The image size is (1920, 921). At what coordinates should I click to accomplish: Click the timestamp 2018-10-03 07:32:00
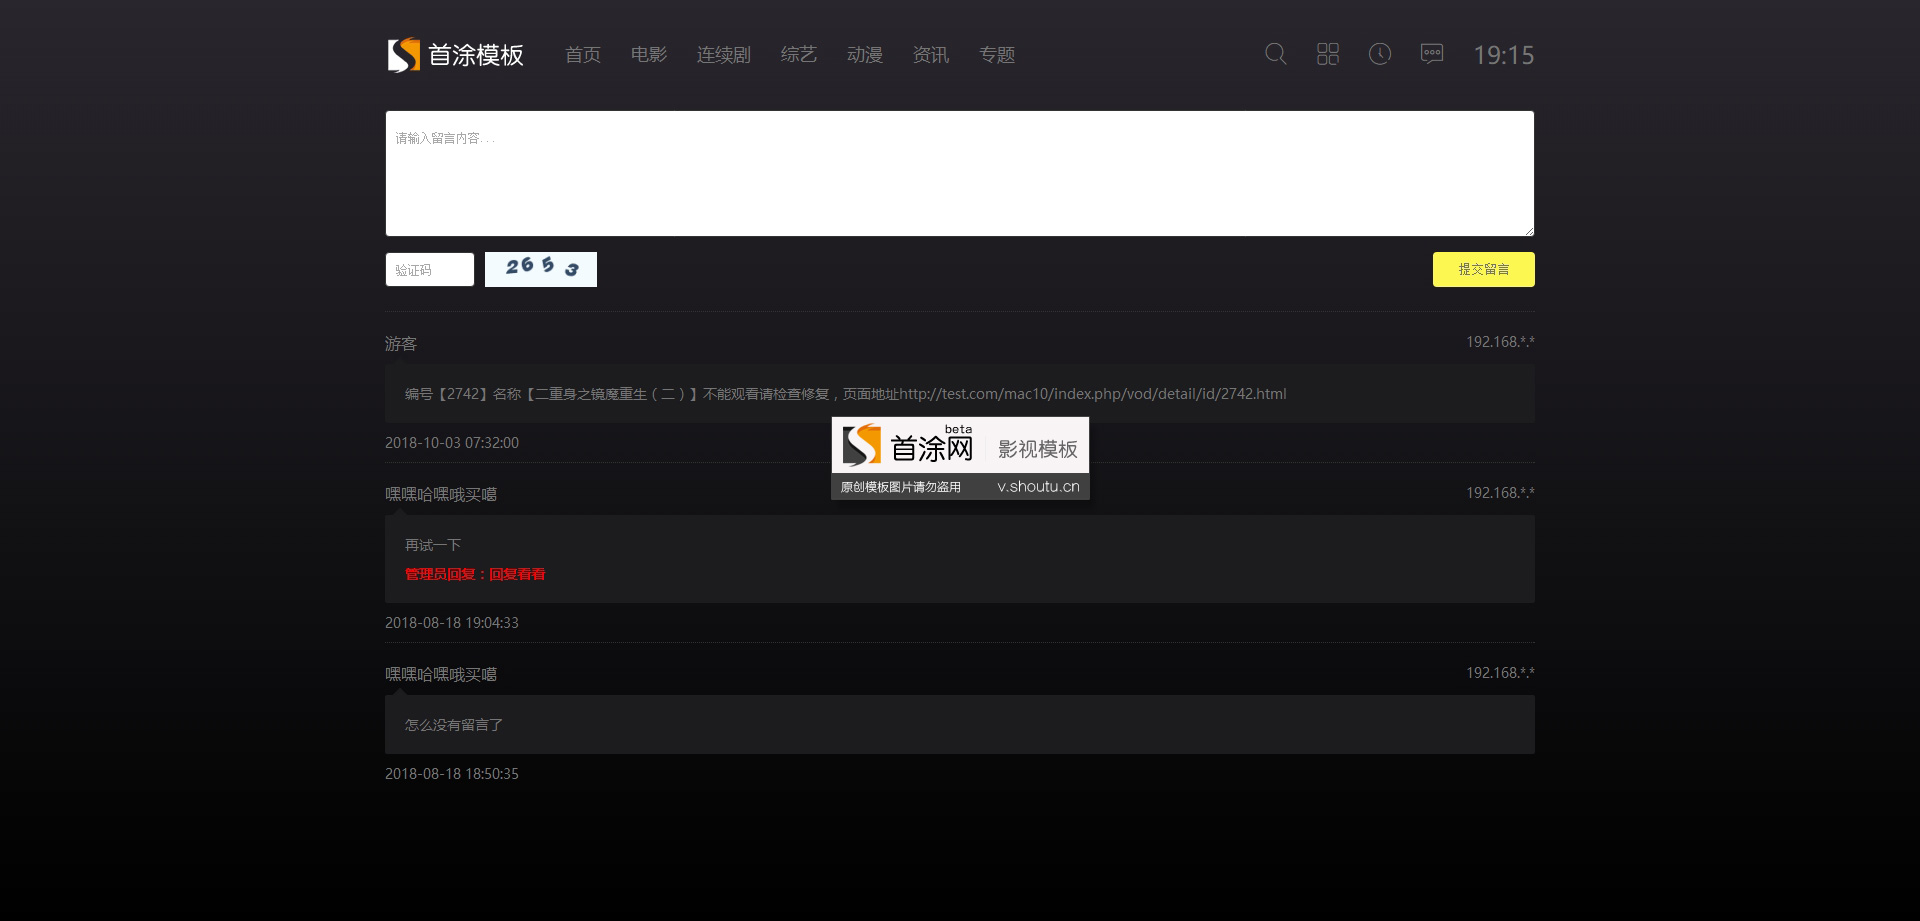coord(452,443)
